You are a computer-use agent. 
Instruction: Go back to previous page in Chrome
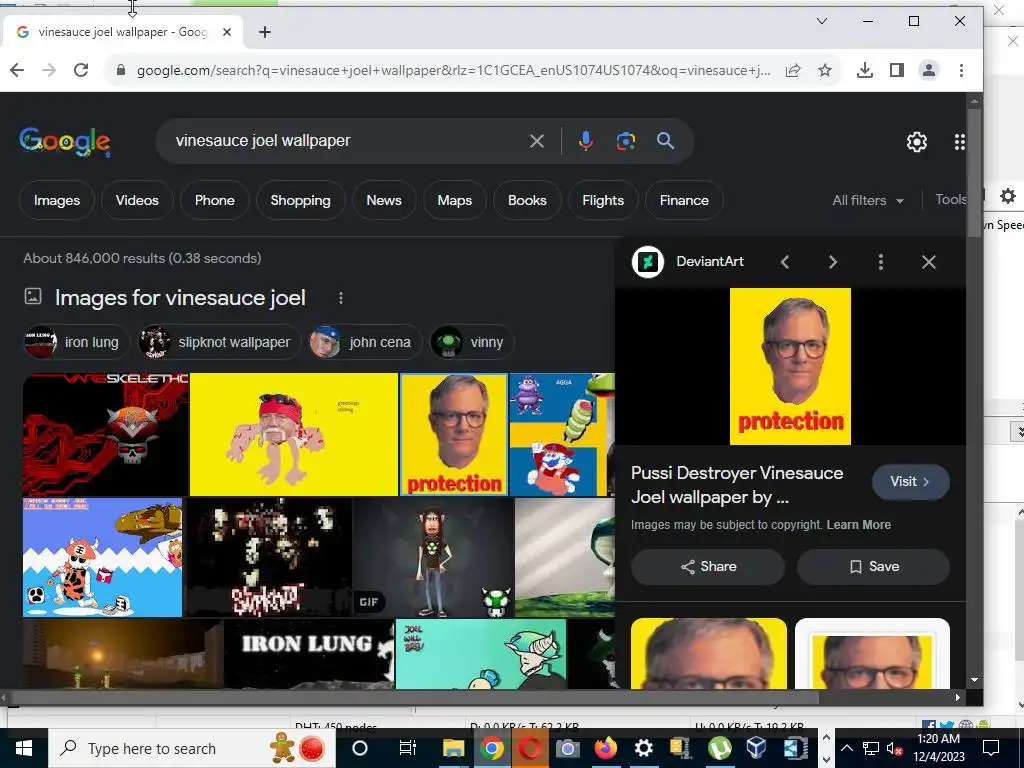17,70
